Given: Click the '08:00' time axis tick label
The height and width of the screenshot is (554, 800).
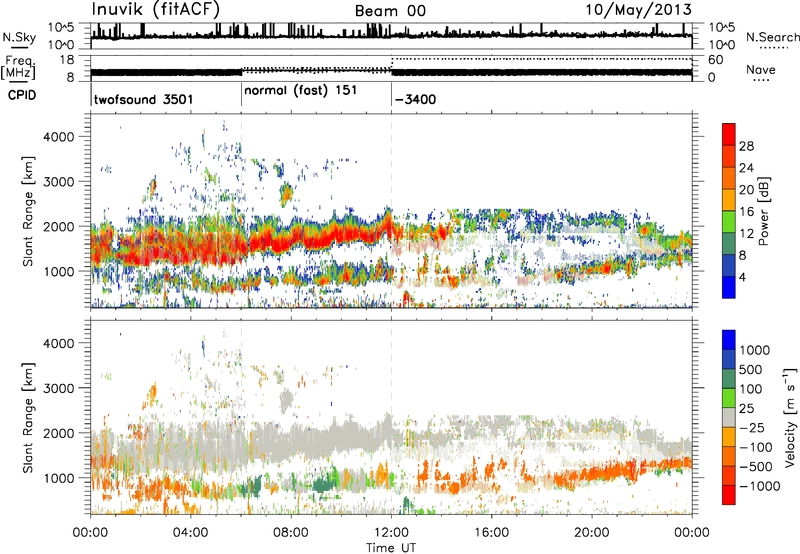Looking at the screenshot, I should [x=291, y=533].
